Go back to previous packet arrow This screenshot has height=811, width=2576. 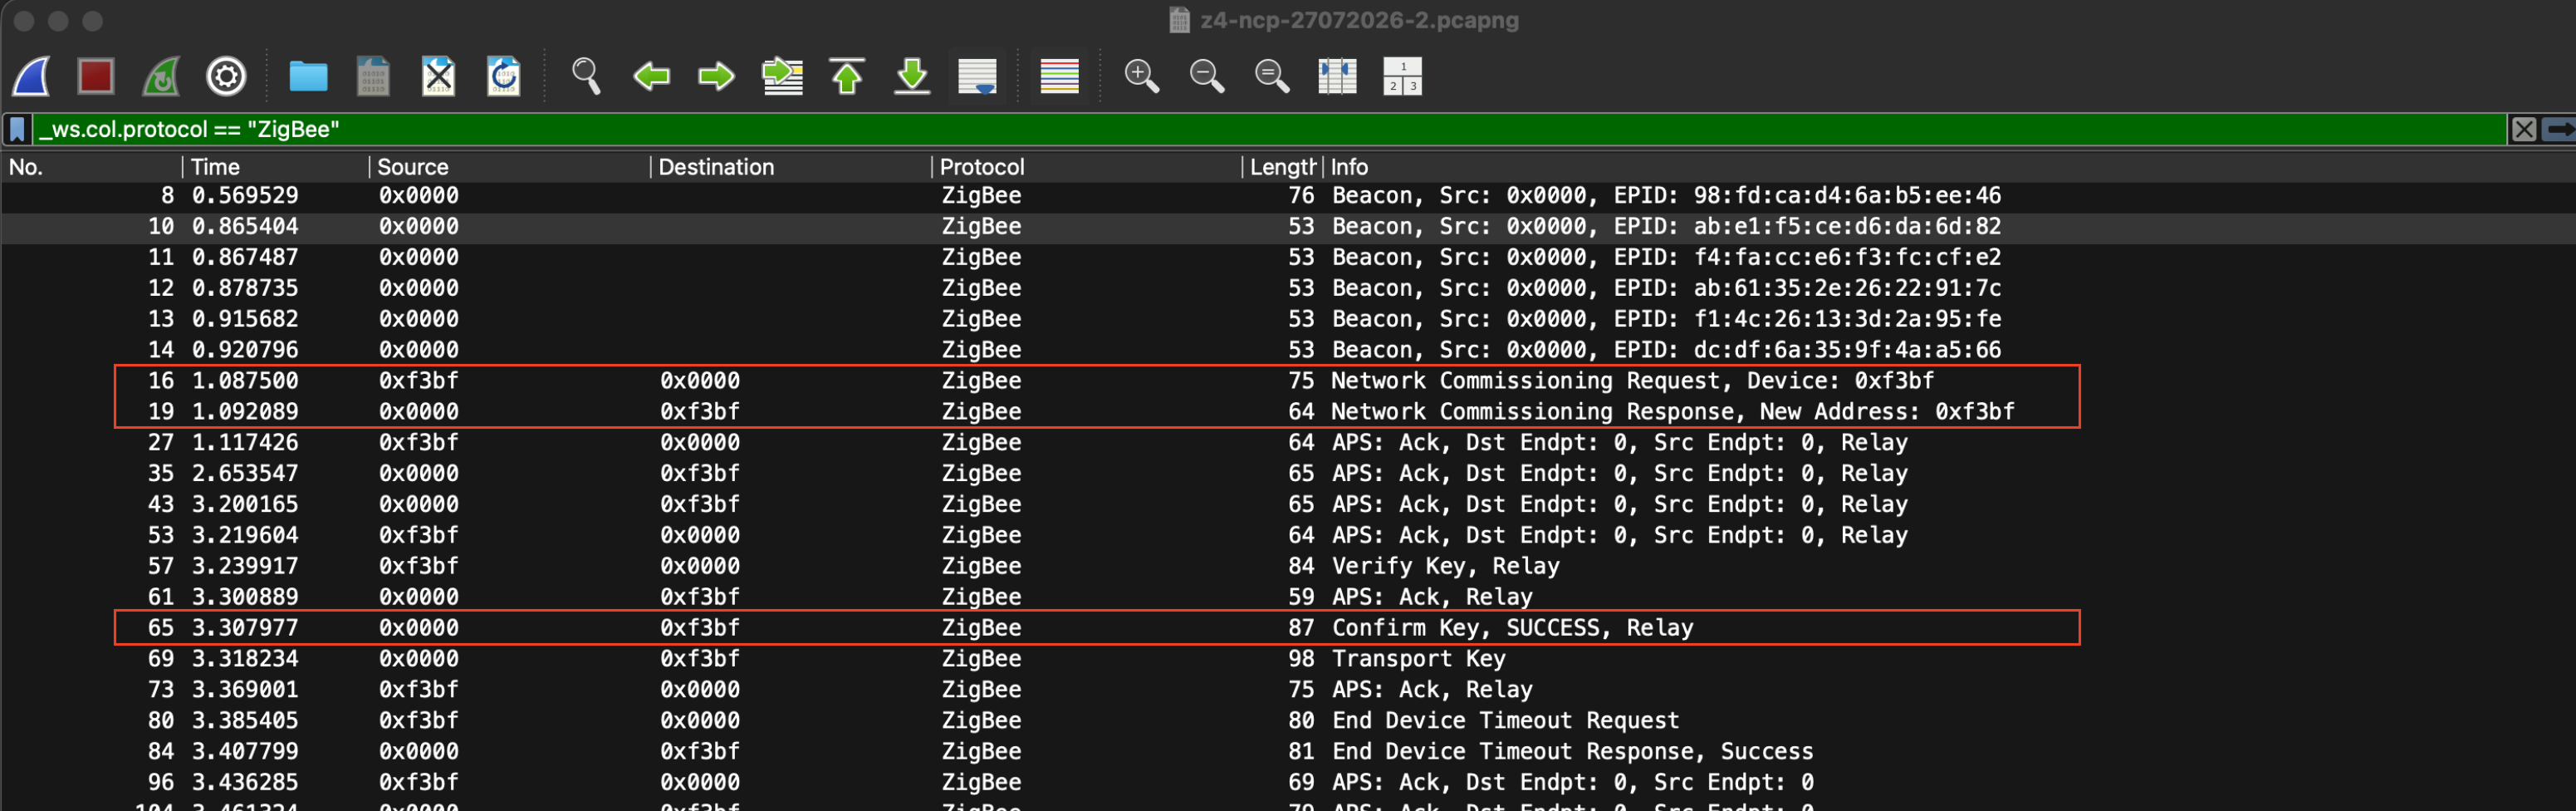click(x=652, y=76)
